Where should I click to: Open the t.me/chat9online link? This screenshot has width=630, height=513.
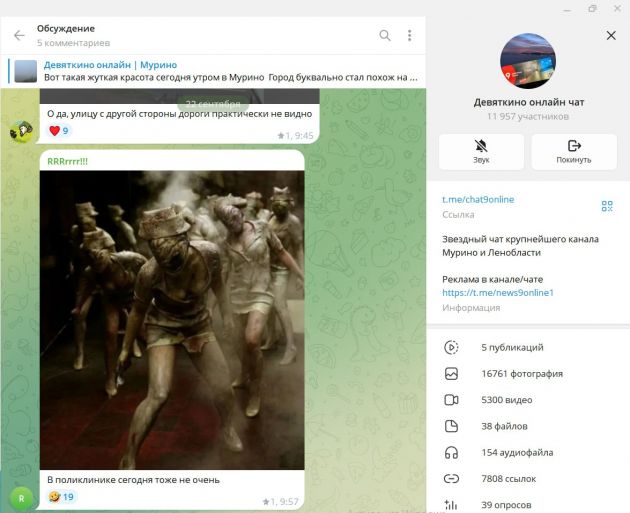(478, 199)
